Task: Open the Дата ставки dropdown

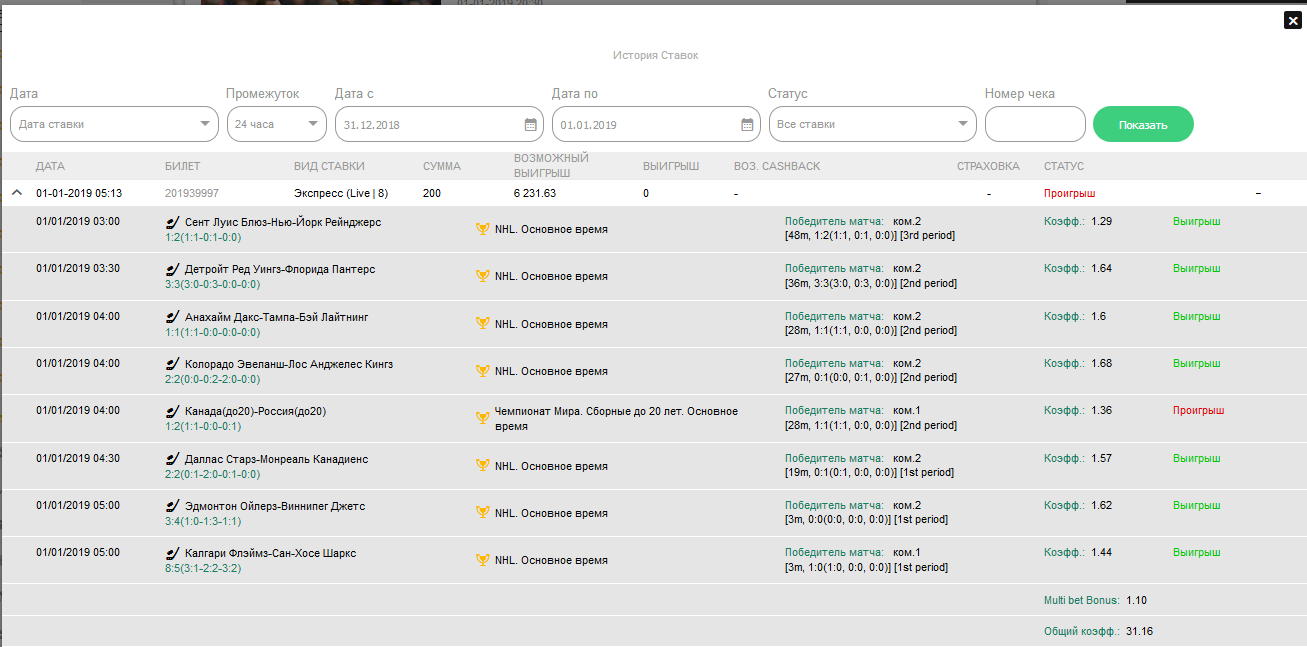Action: click(x=114, y=125)
